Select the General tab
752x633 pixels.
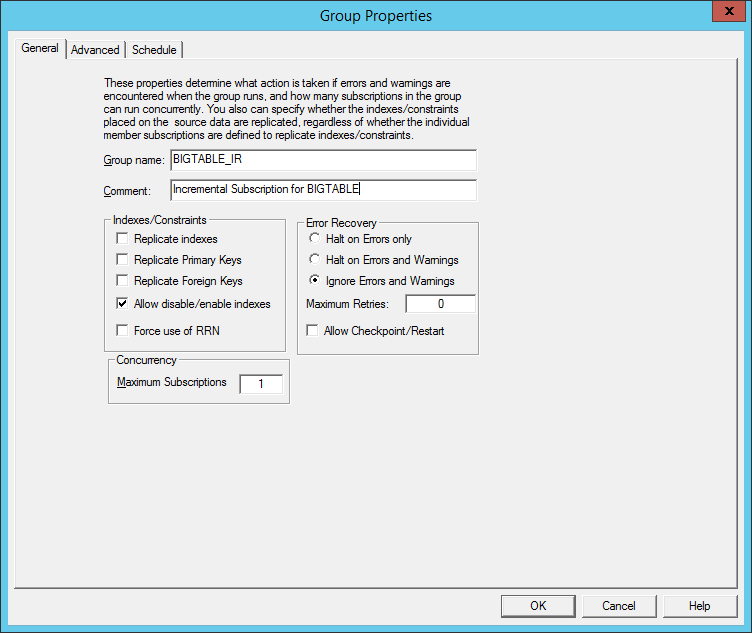tap(40, 49)
